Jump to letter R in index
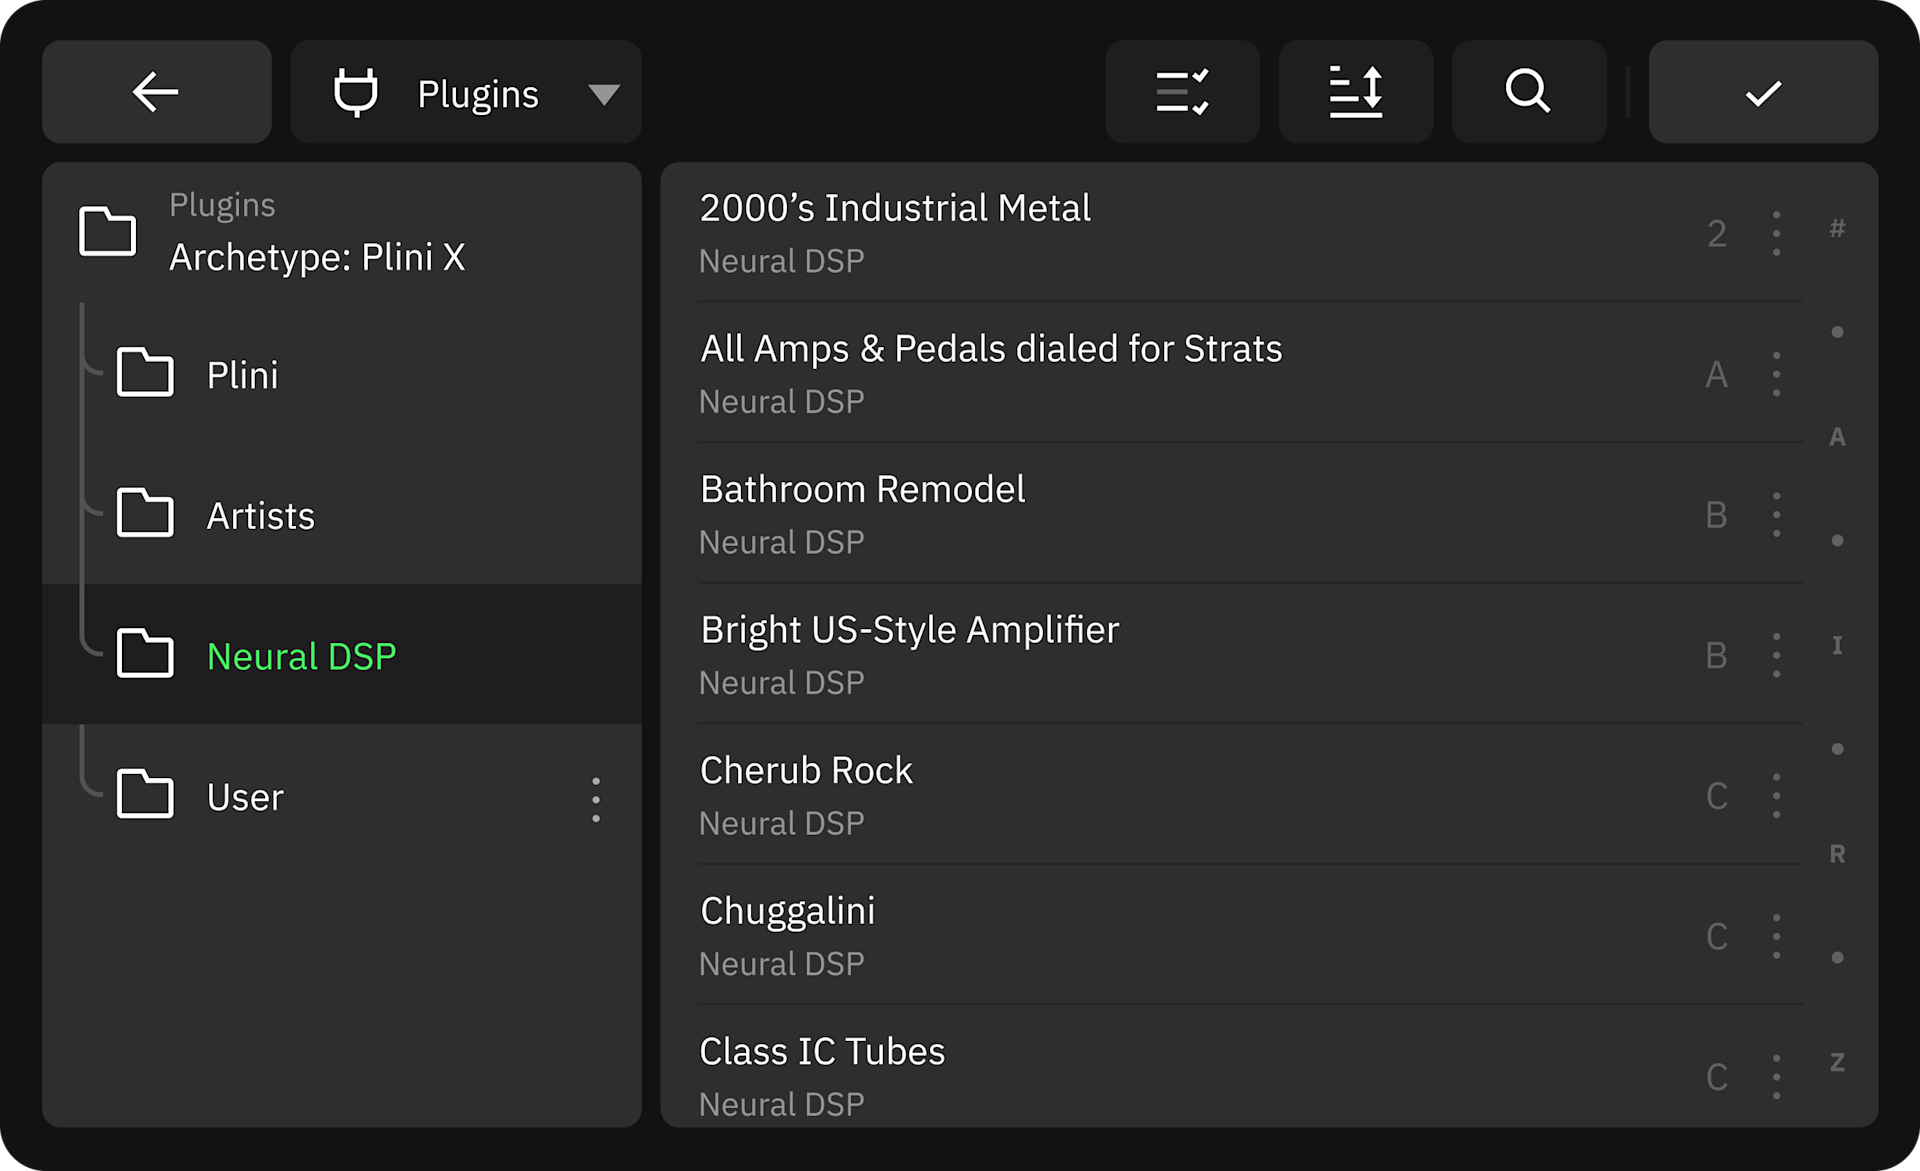 (1837, 854)
